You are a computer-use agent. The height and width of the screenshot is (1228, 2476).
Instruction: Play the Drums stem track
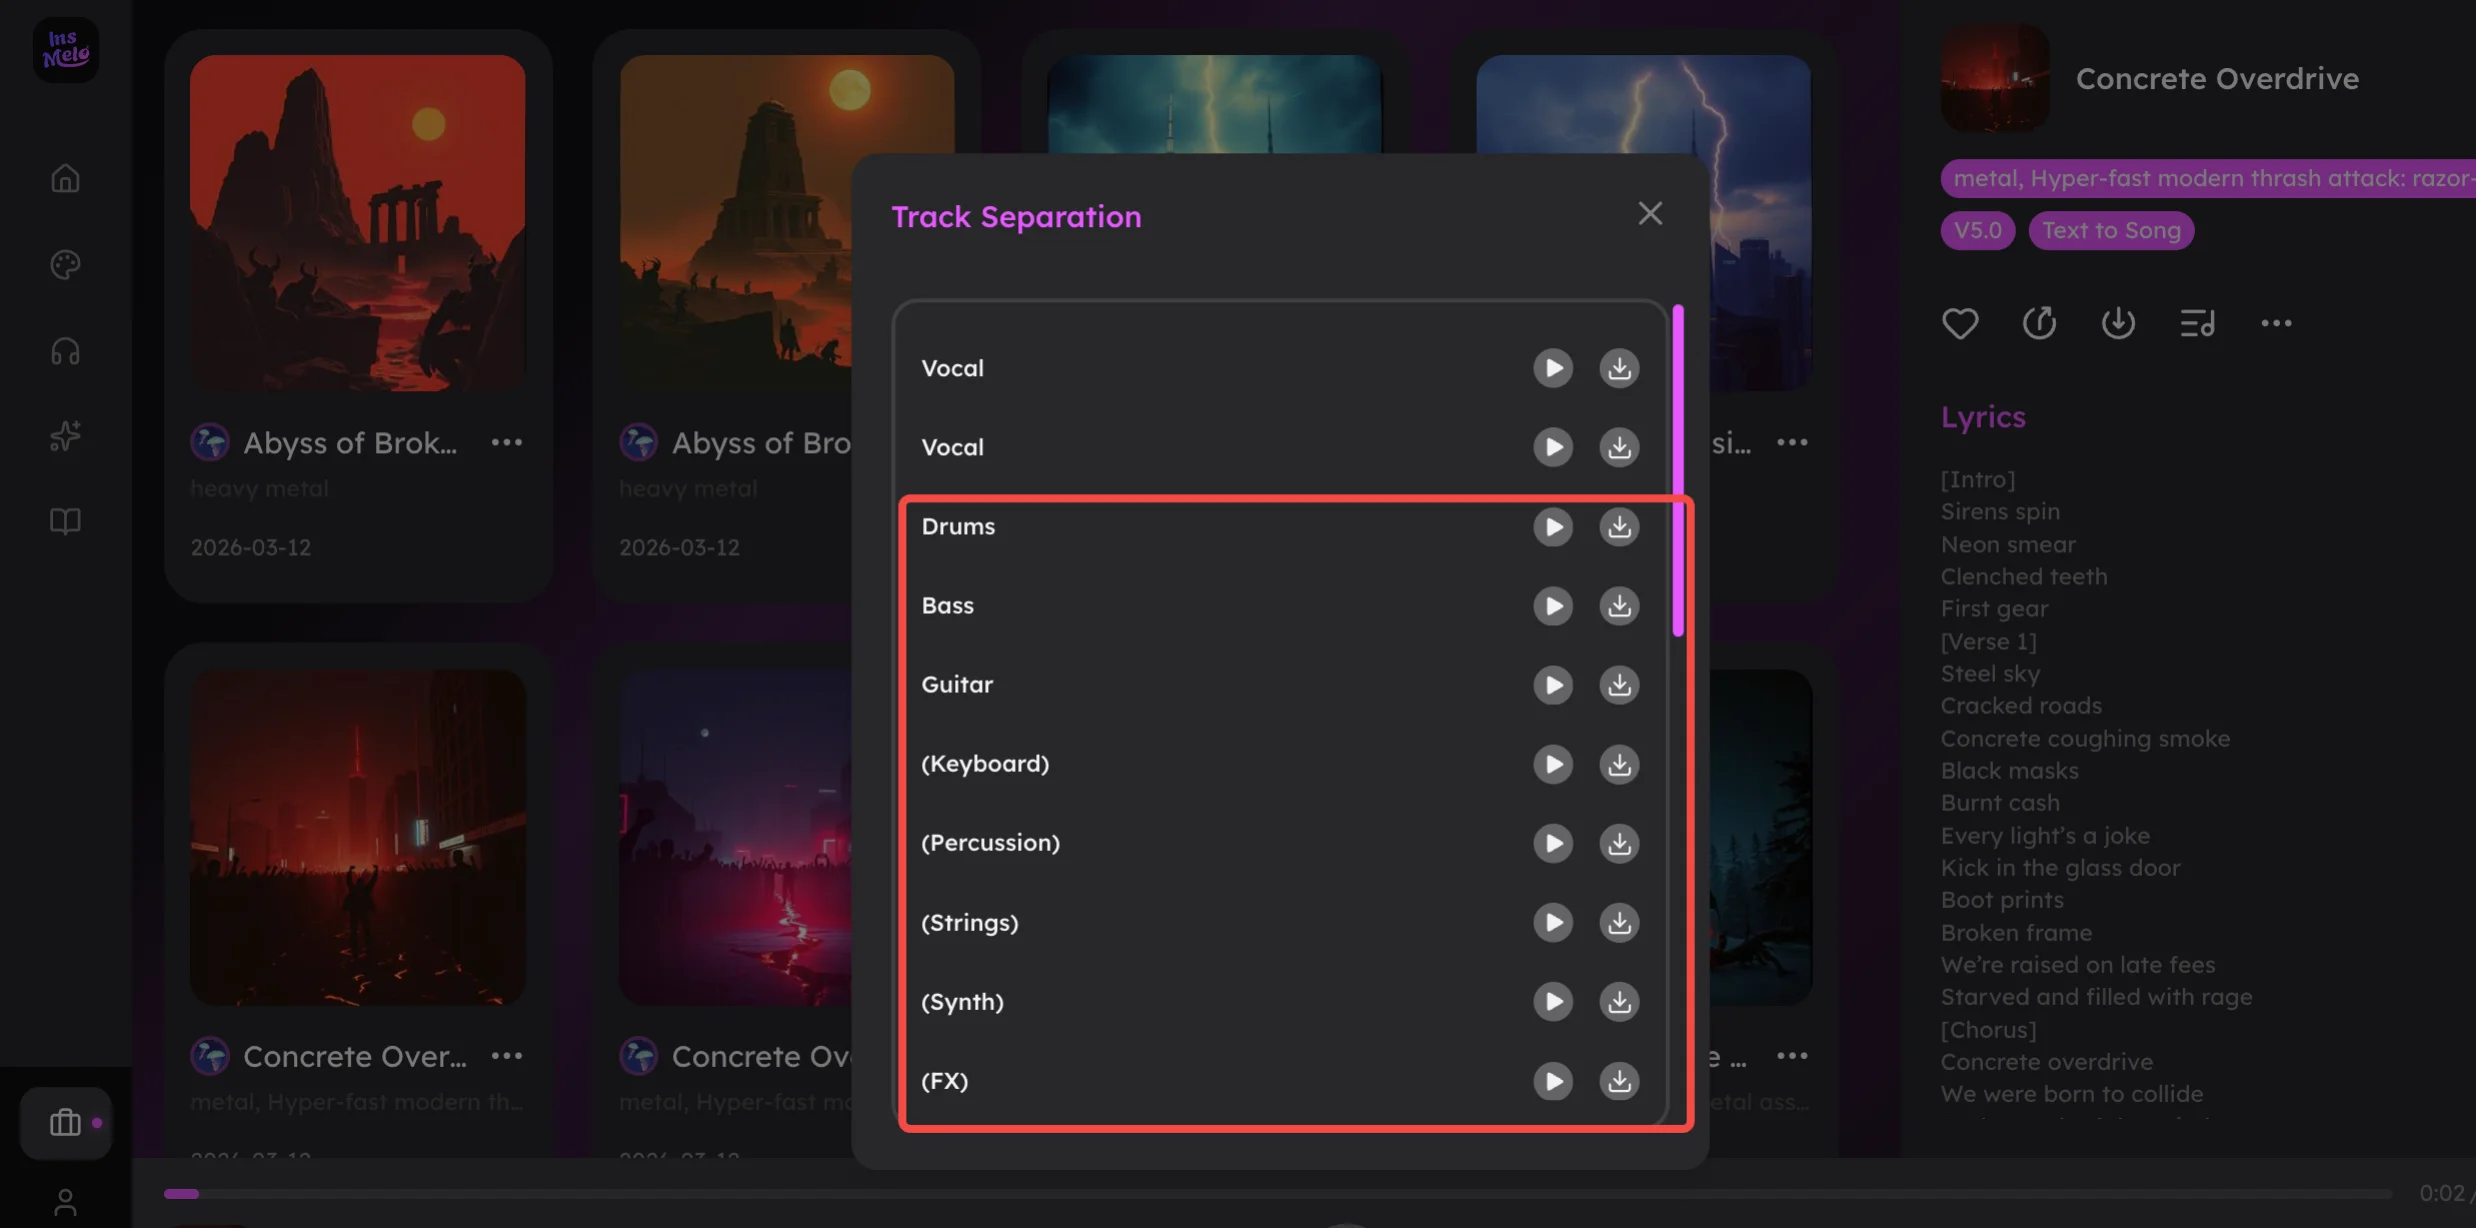[1552, 527]
